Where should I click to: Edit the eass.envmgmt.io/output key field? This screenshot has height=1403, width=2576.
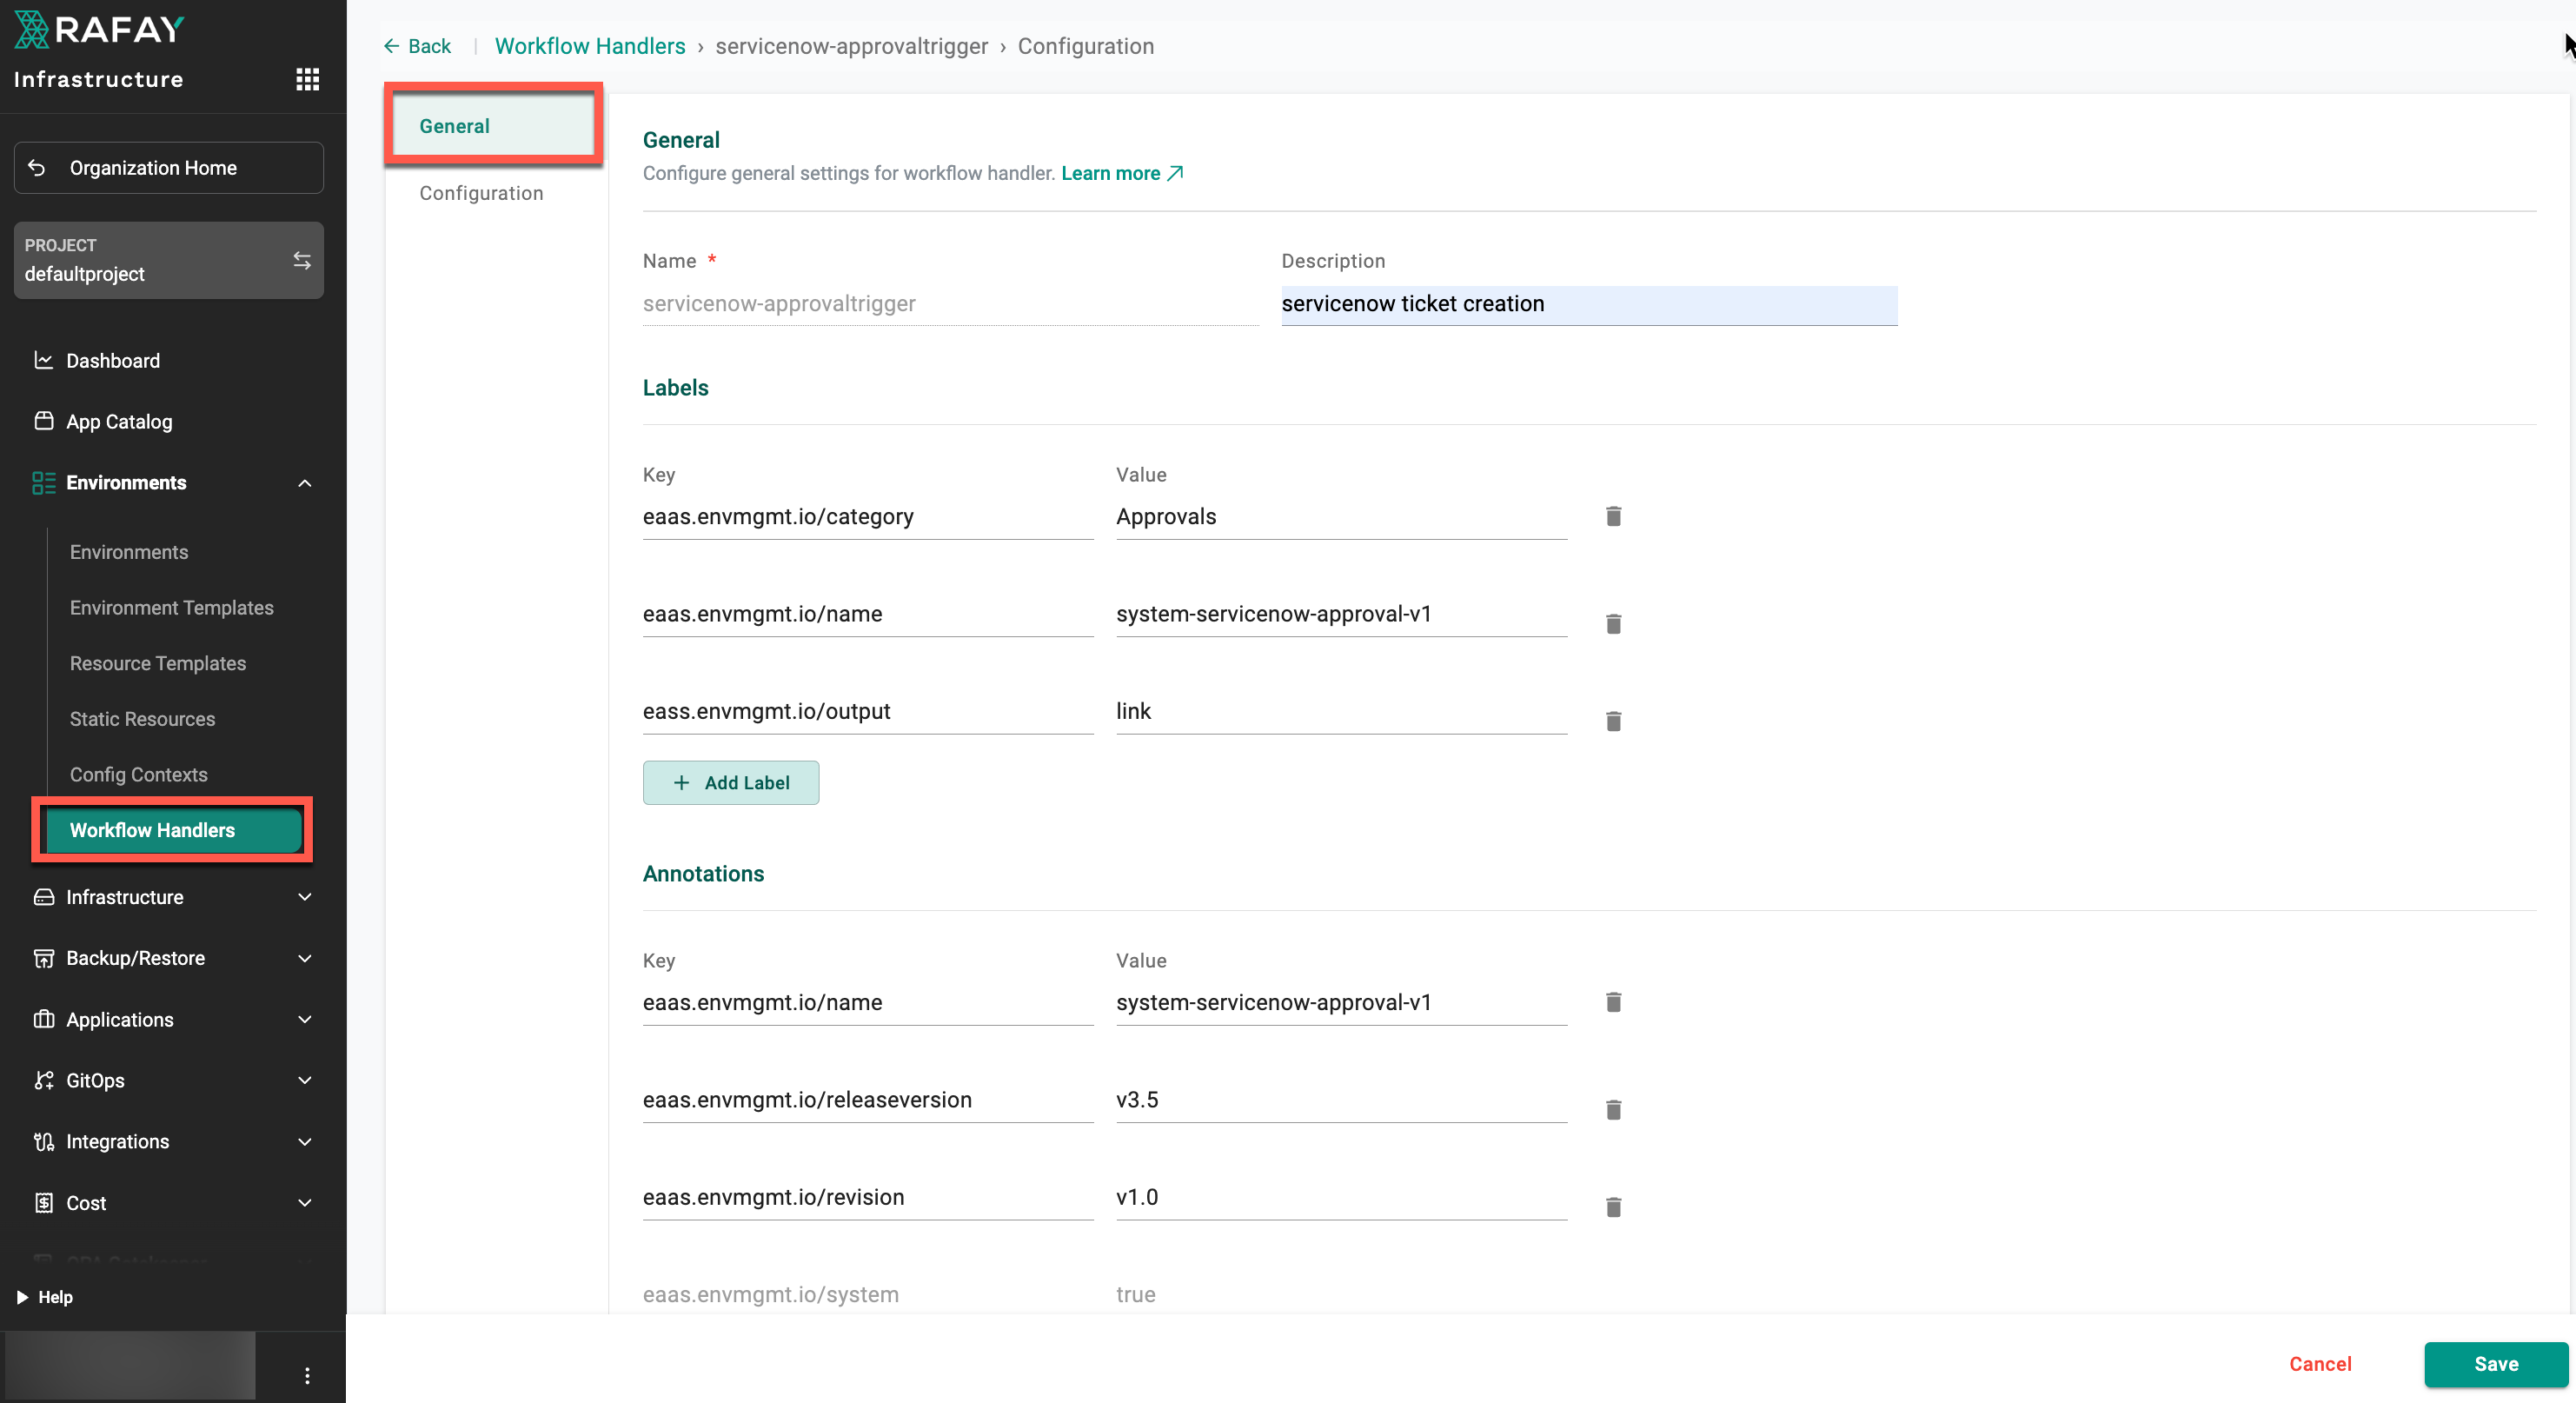point(868,711)
